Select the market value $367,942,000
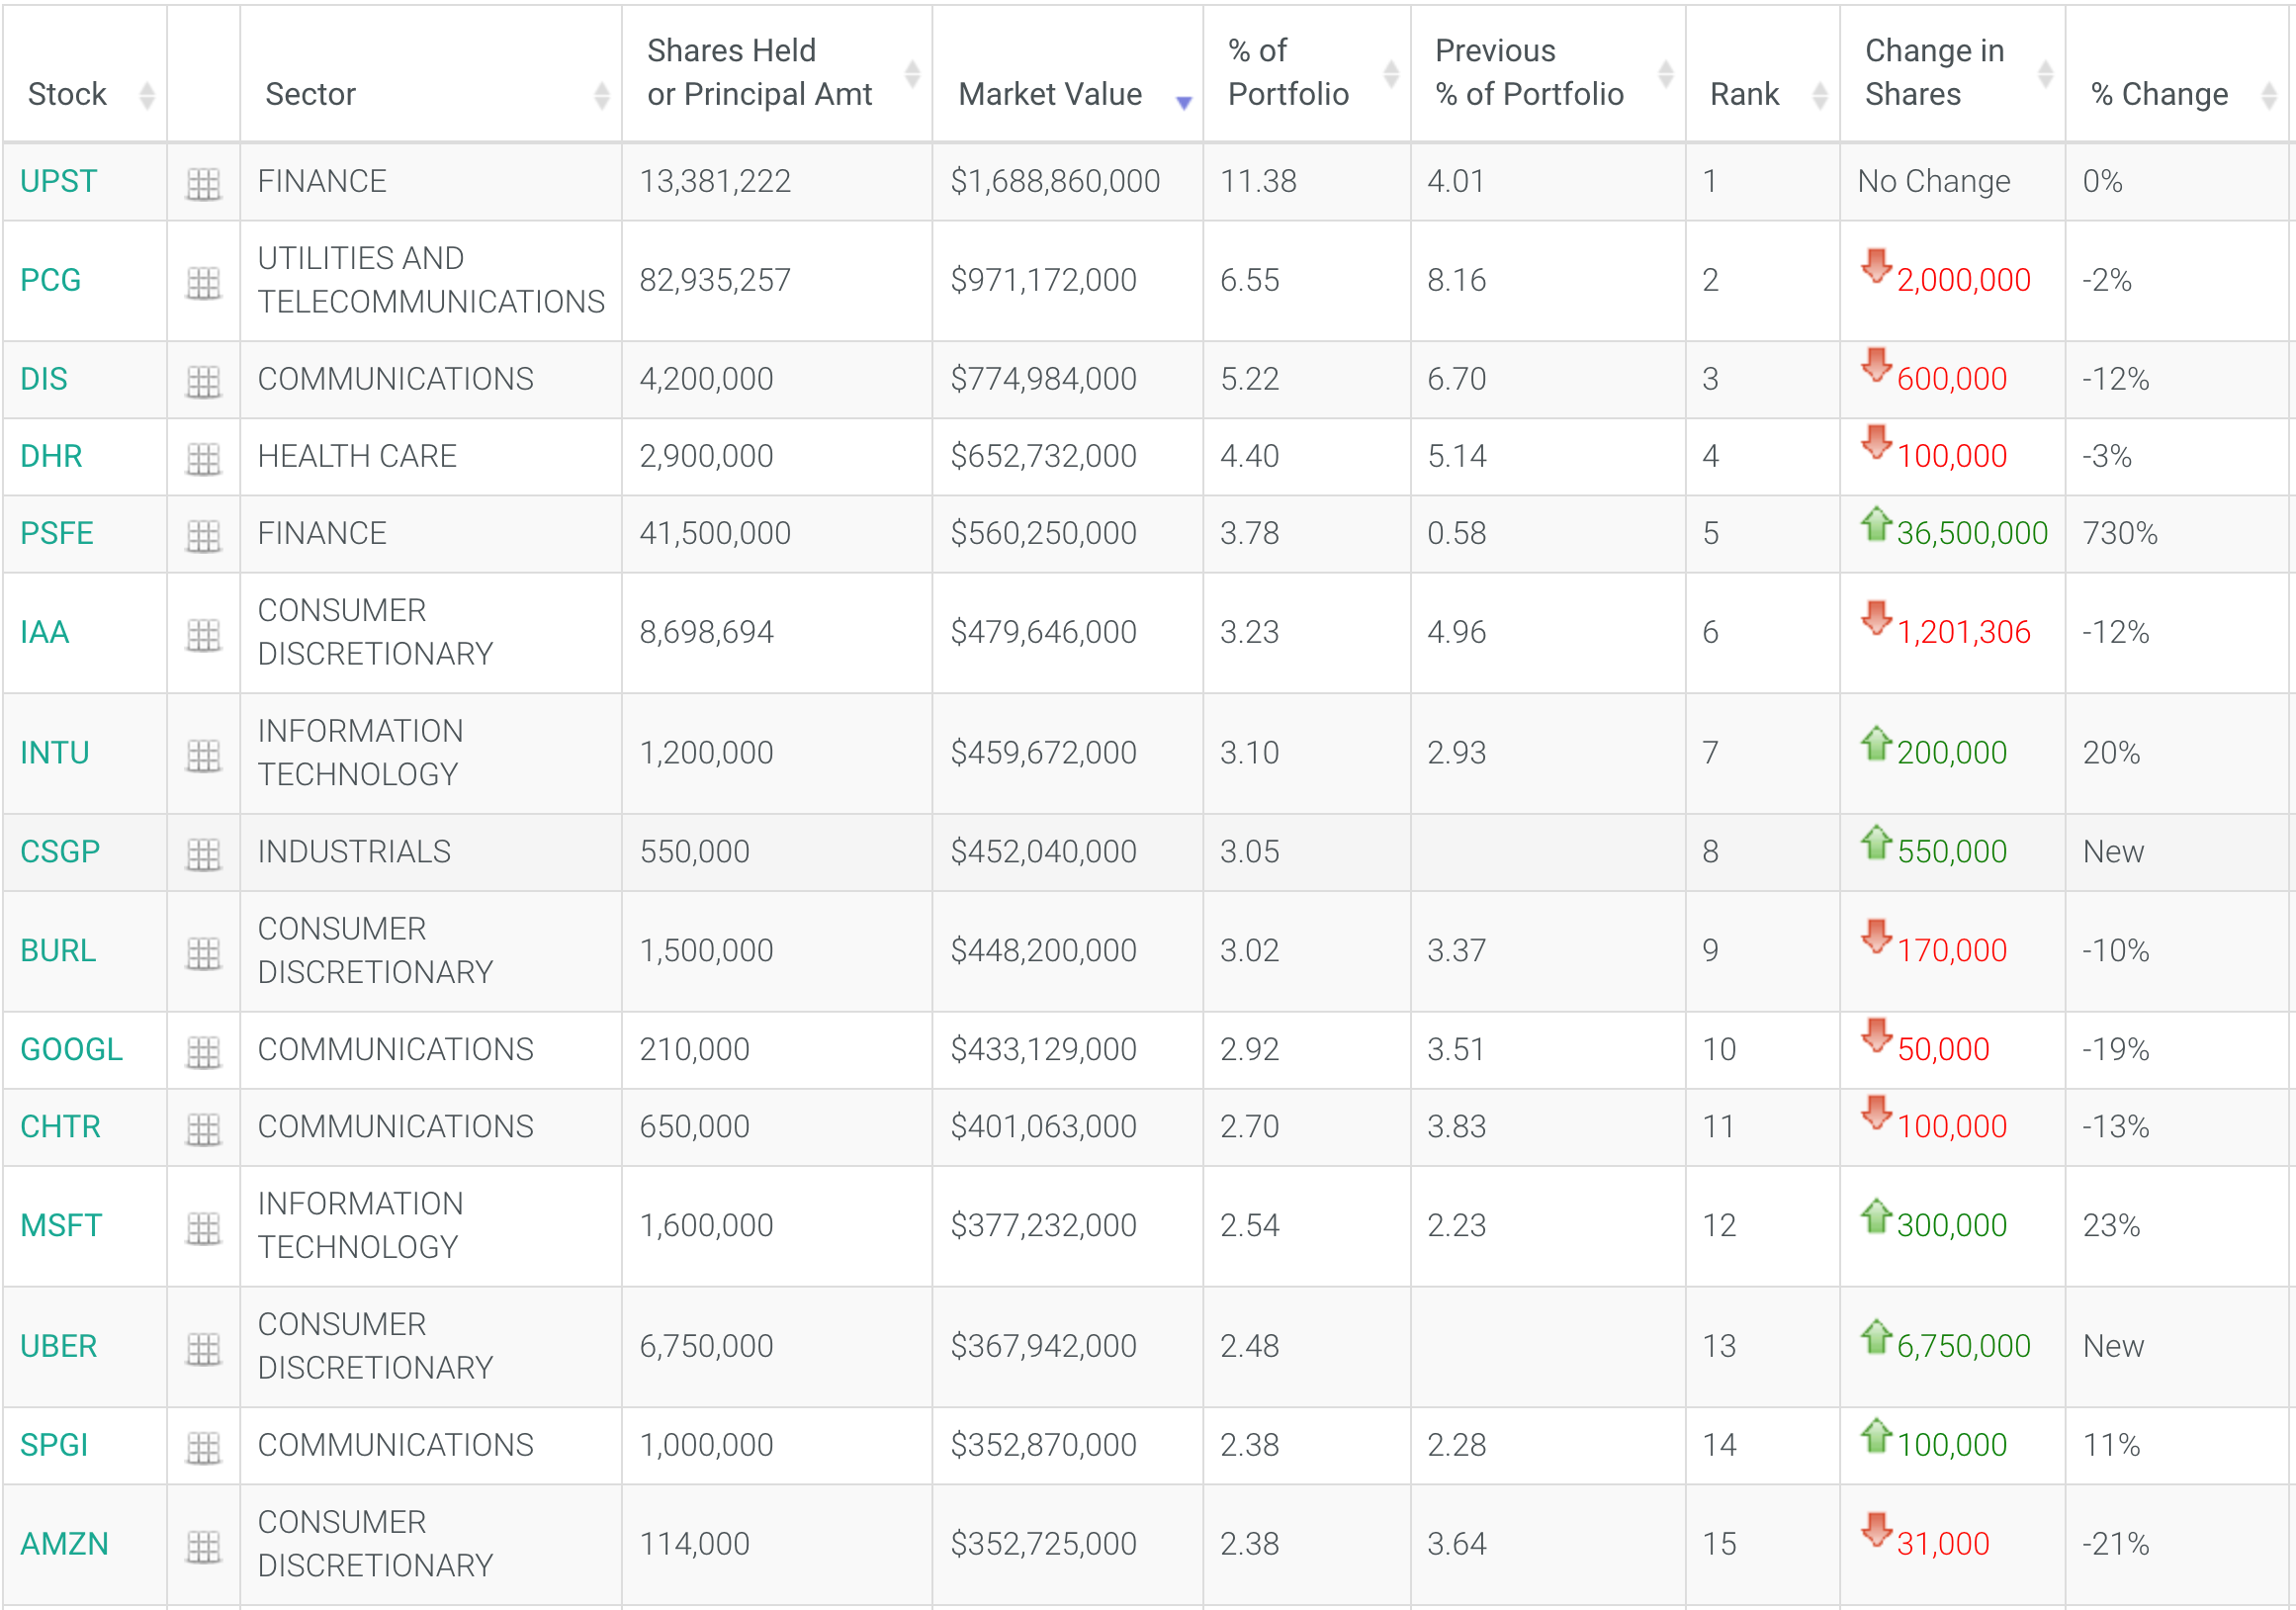This screenshot has width=2296, height=1610. (x=1043, y=1346)
